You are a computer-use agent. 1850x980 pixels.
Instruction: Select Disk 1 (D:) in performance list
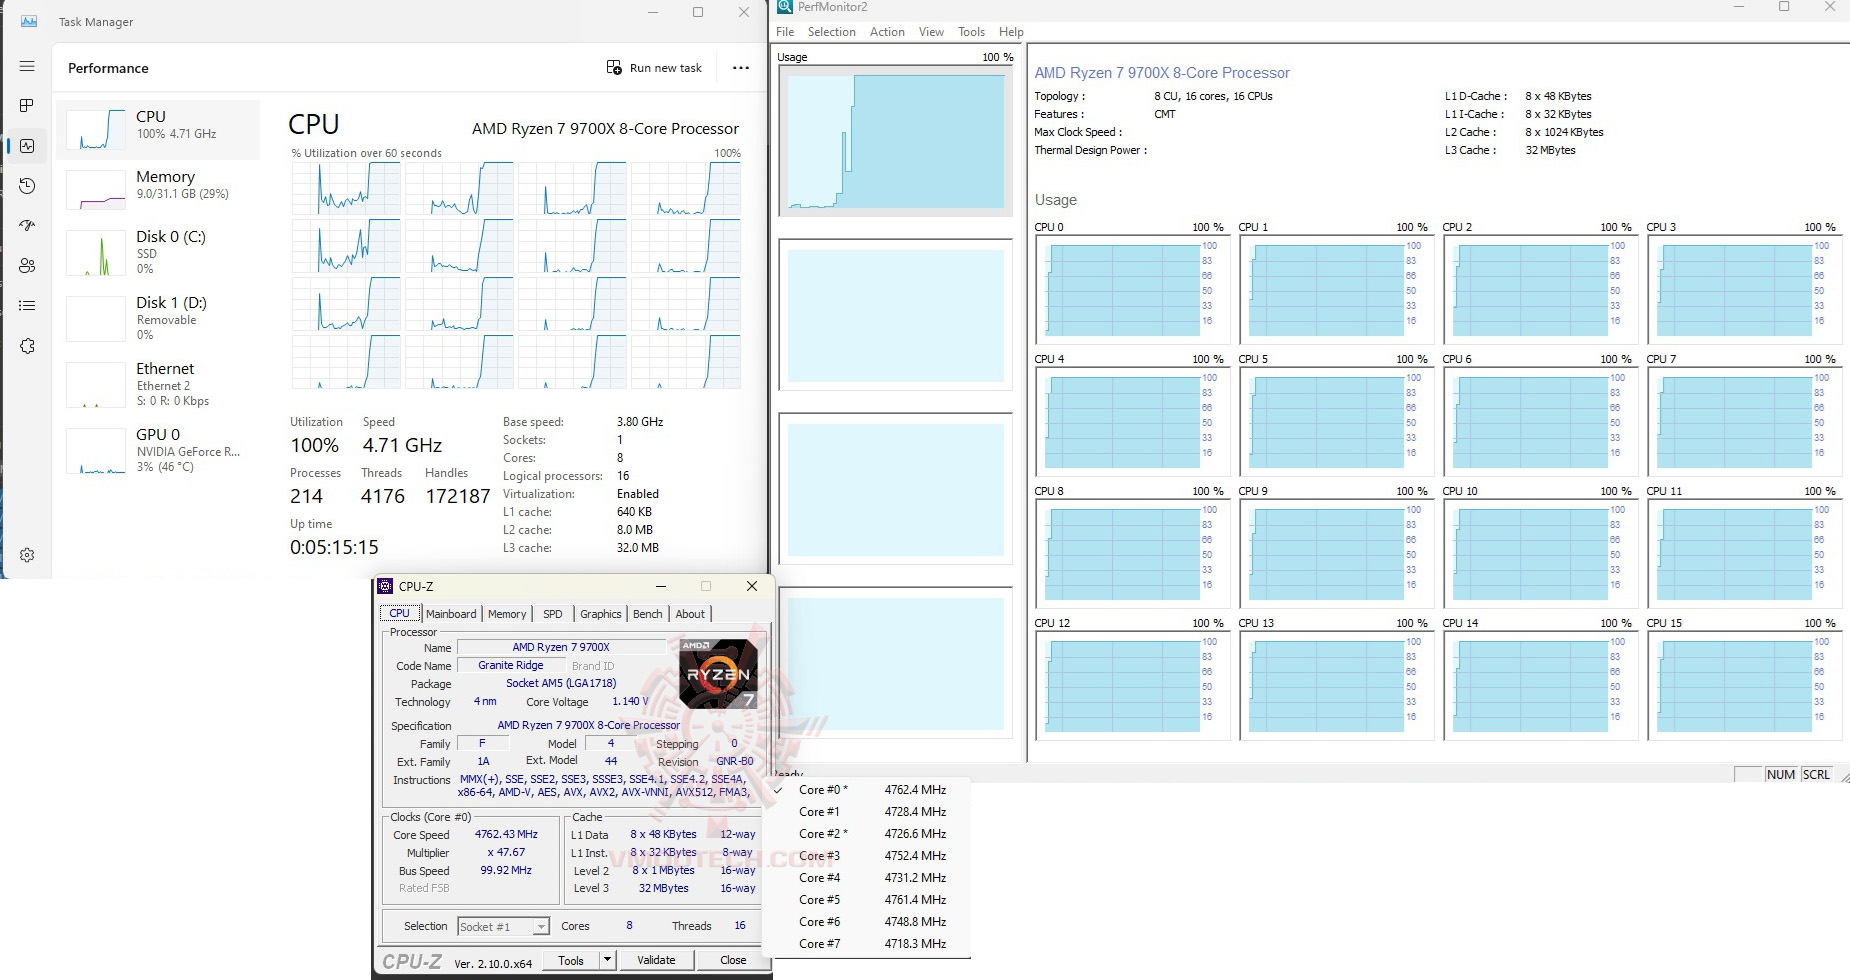pyautogui.click(x=158, y=318)
